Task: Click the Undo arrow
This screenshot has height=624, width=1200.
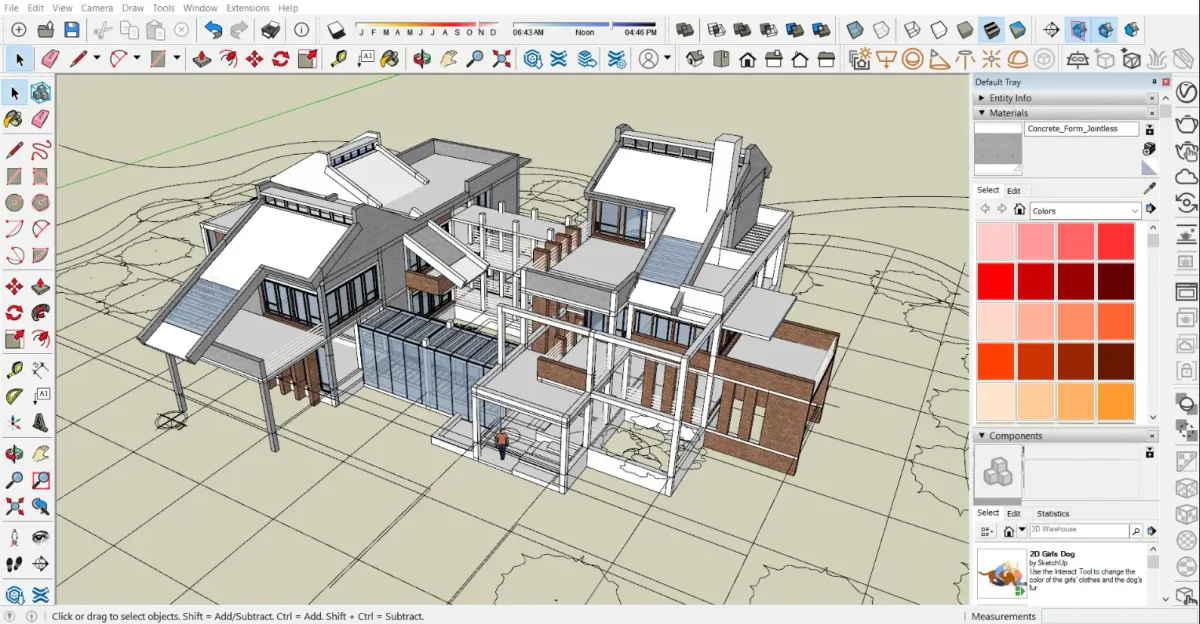Action: [x=215, y=30]
